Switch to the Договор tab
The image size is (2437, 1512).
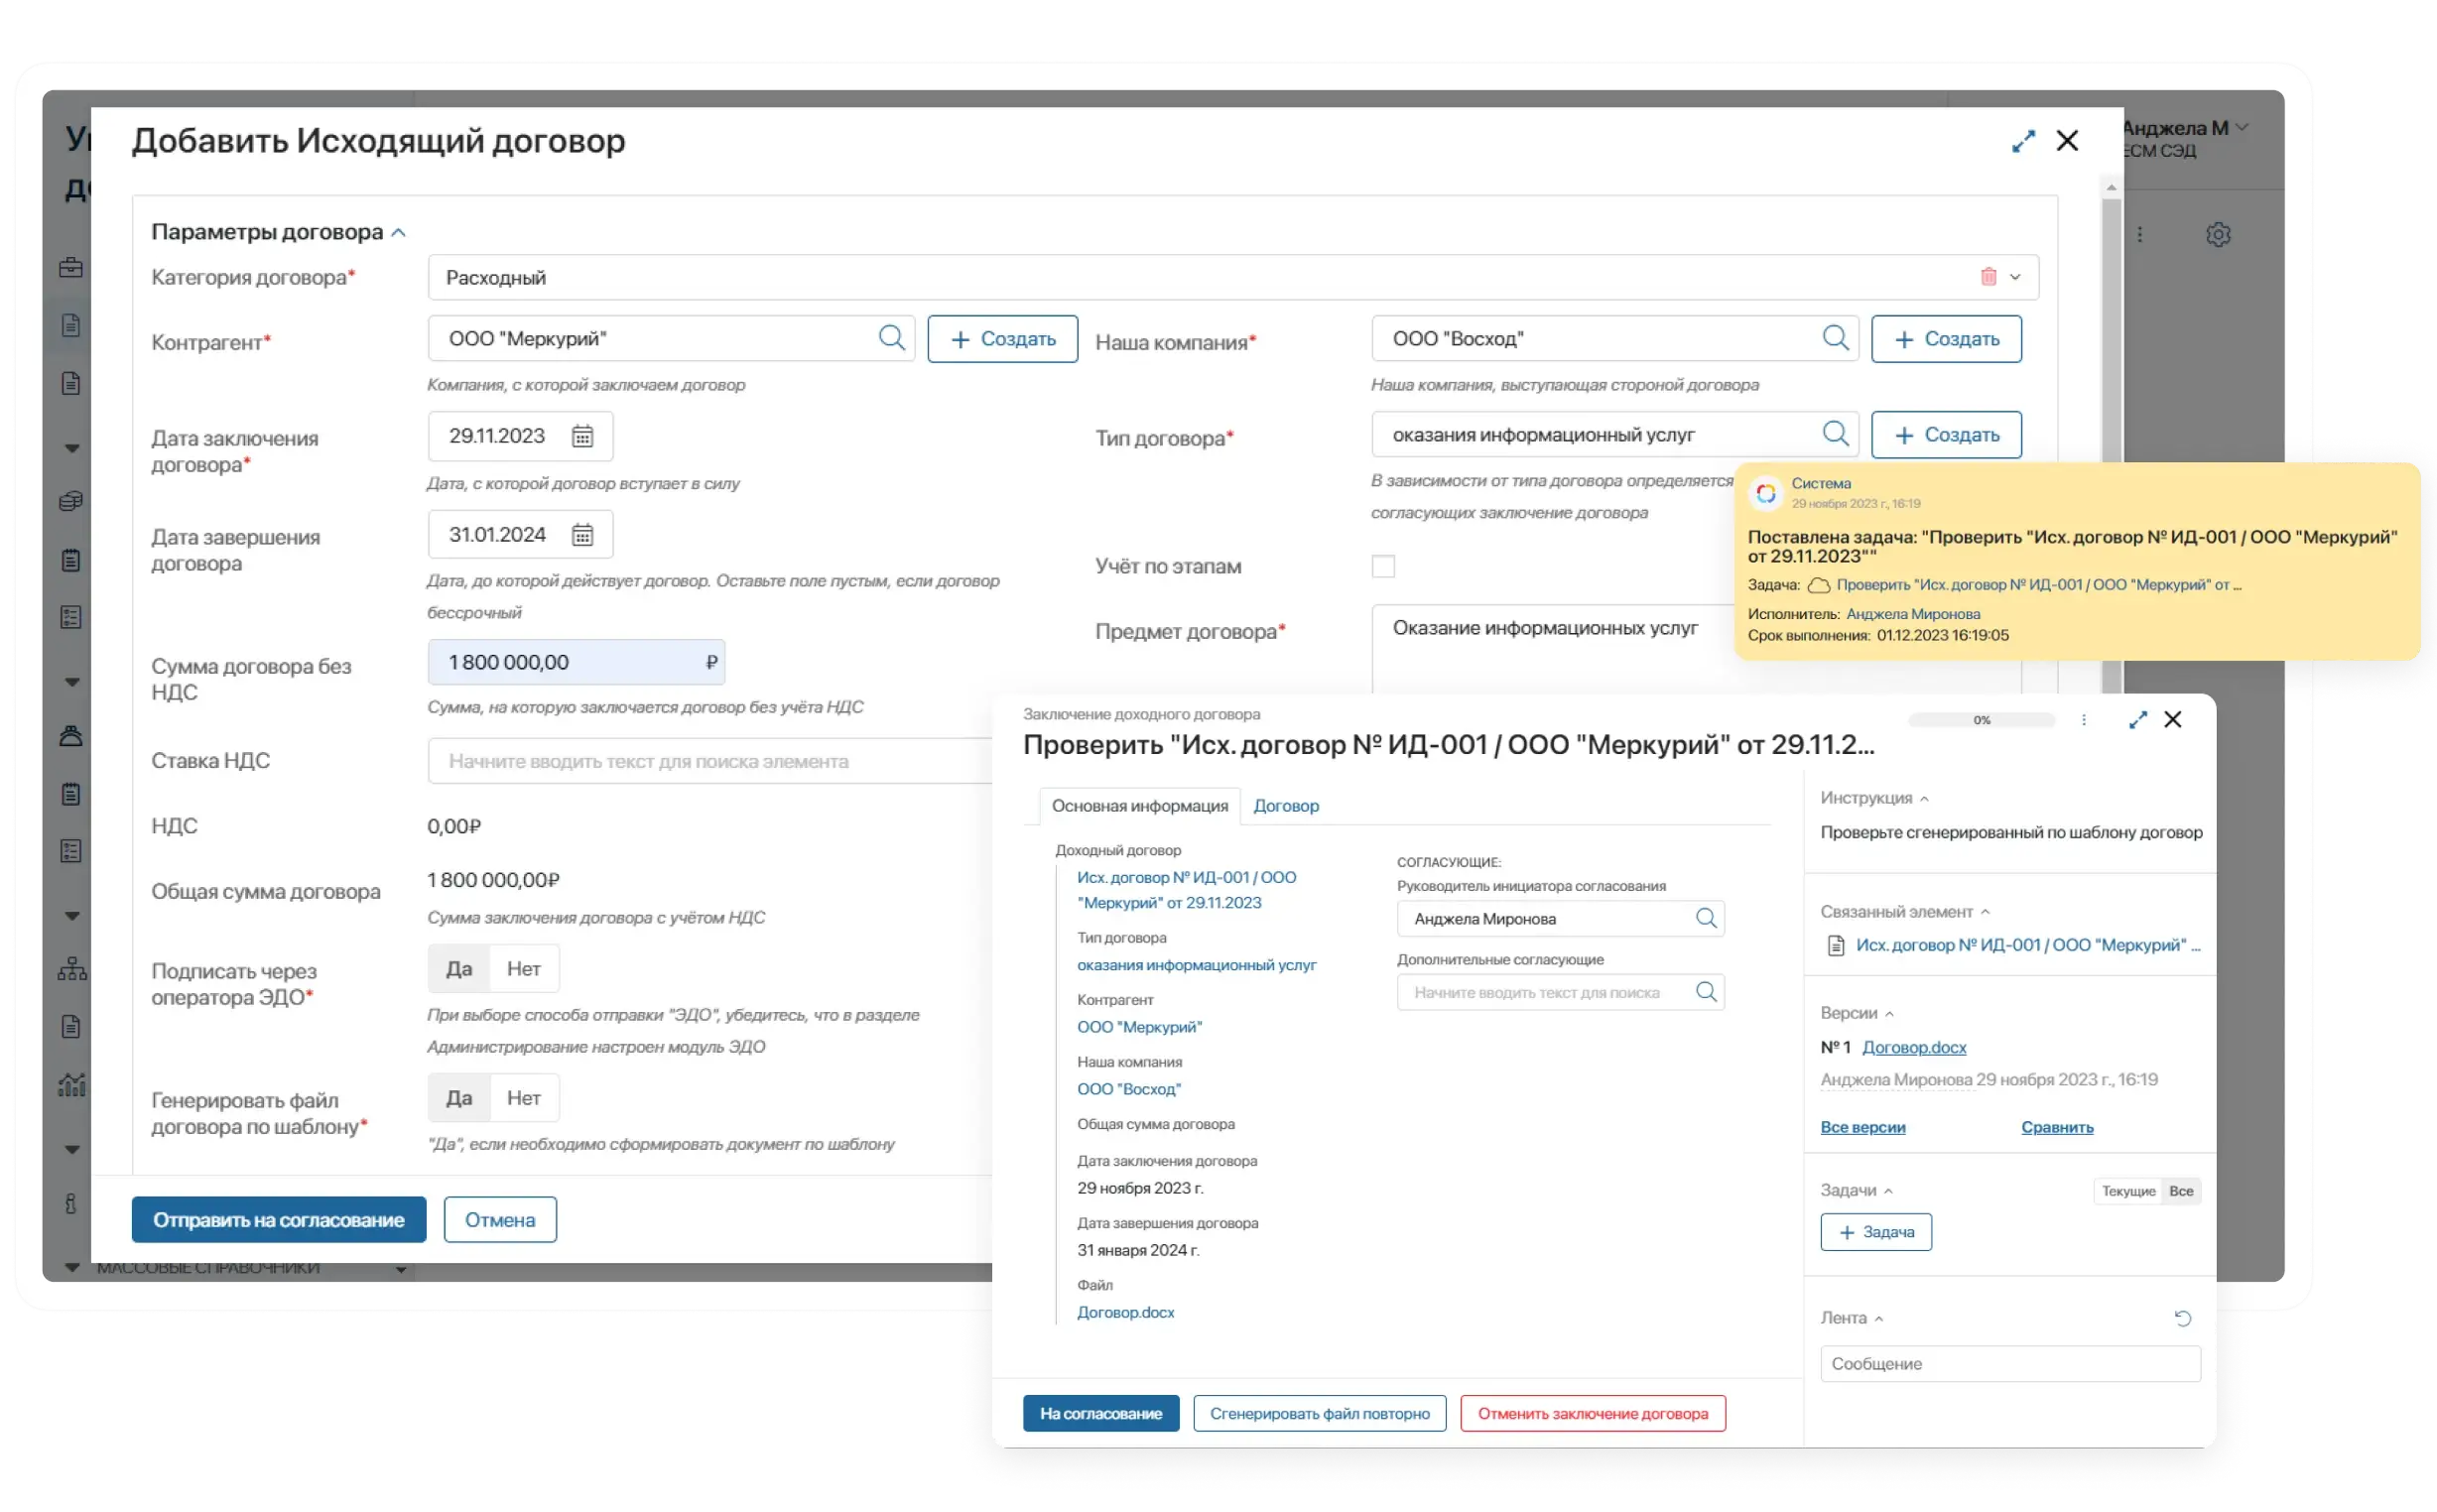pyautogui.click(x=1285, y=806)
